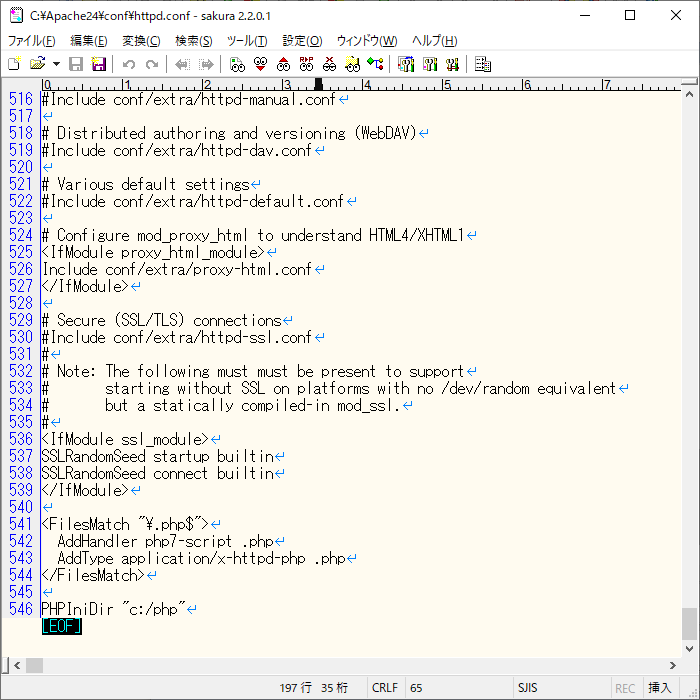Click the Search binoculars toolbar icon

(237, 64)
